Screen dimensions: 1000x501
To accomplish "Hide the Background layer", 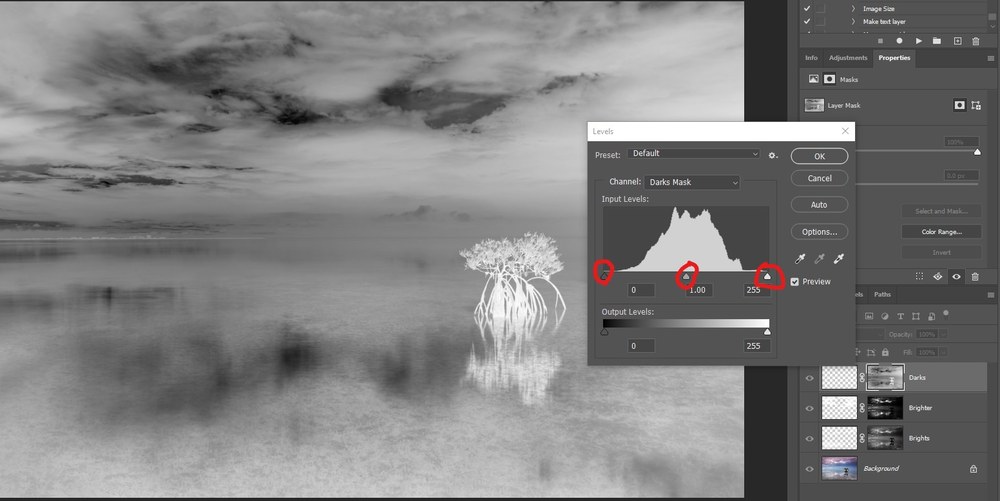I will coord(809,468).
